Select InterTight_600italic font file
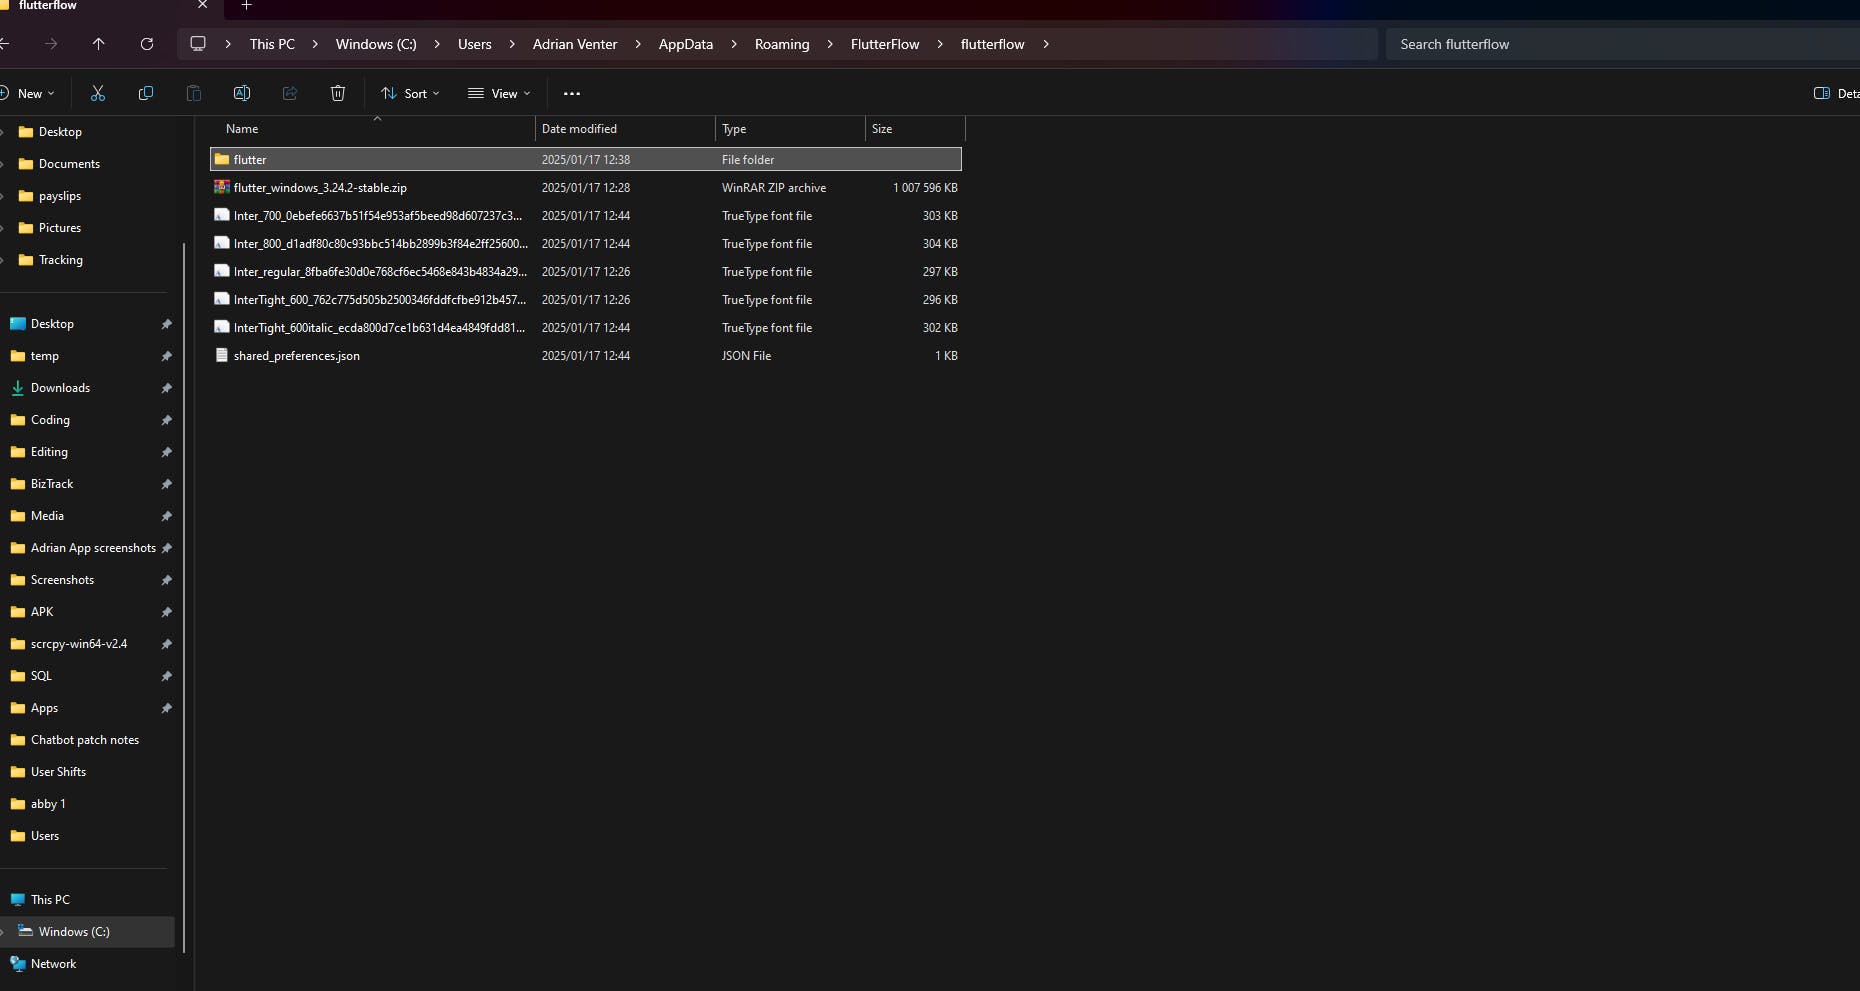This screenshot has width=1860, height=991. click(586, 327)
